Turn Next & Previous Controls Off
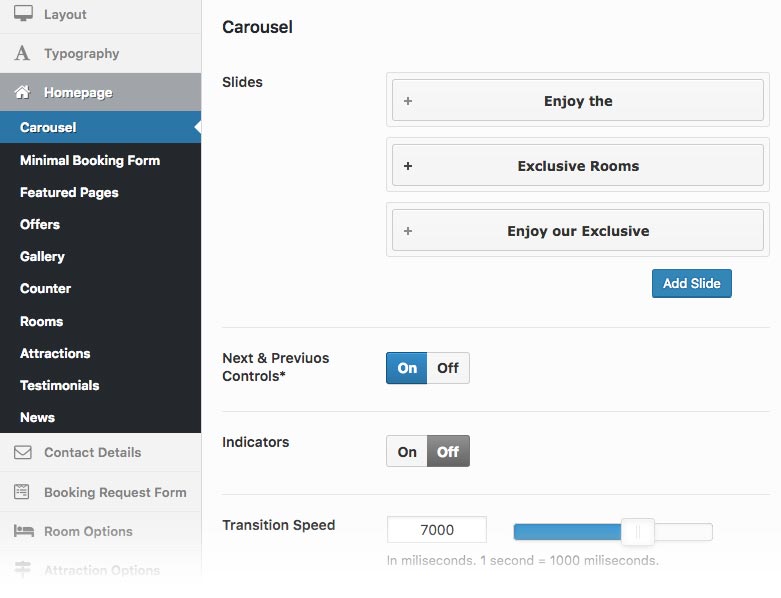 coord(448,368)
